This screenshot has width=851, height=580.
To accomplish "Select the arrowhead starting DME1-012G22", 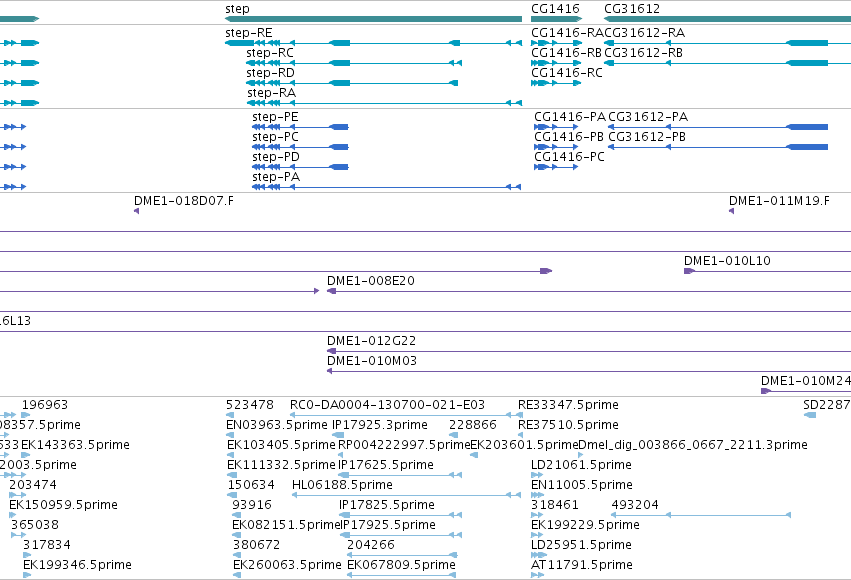I will pos(331,351).
